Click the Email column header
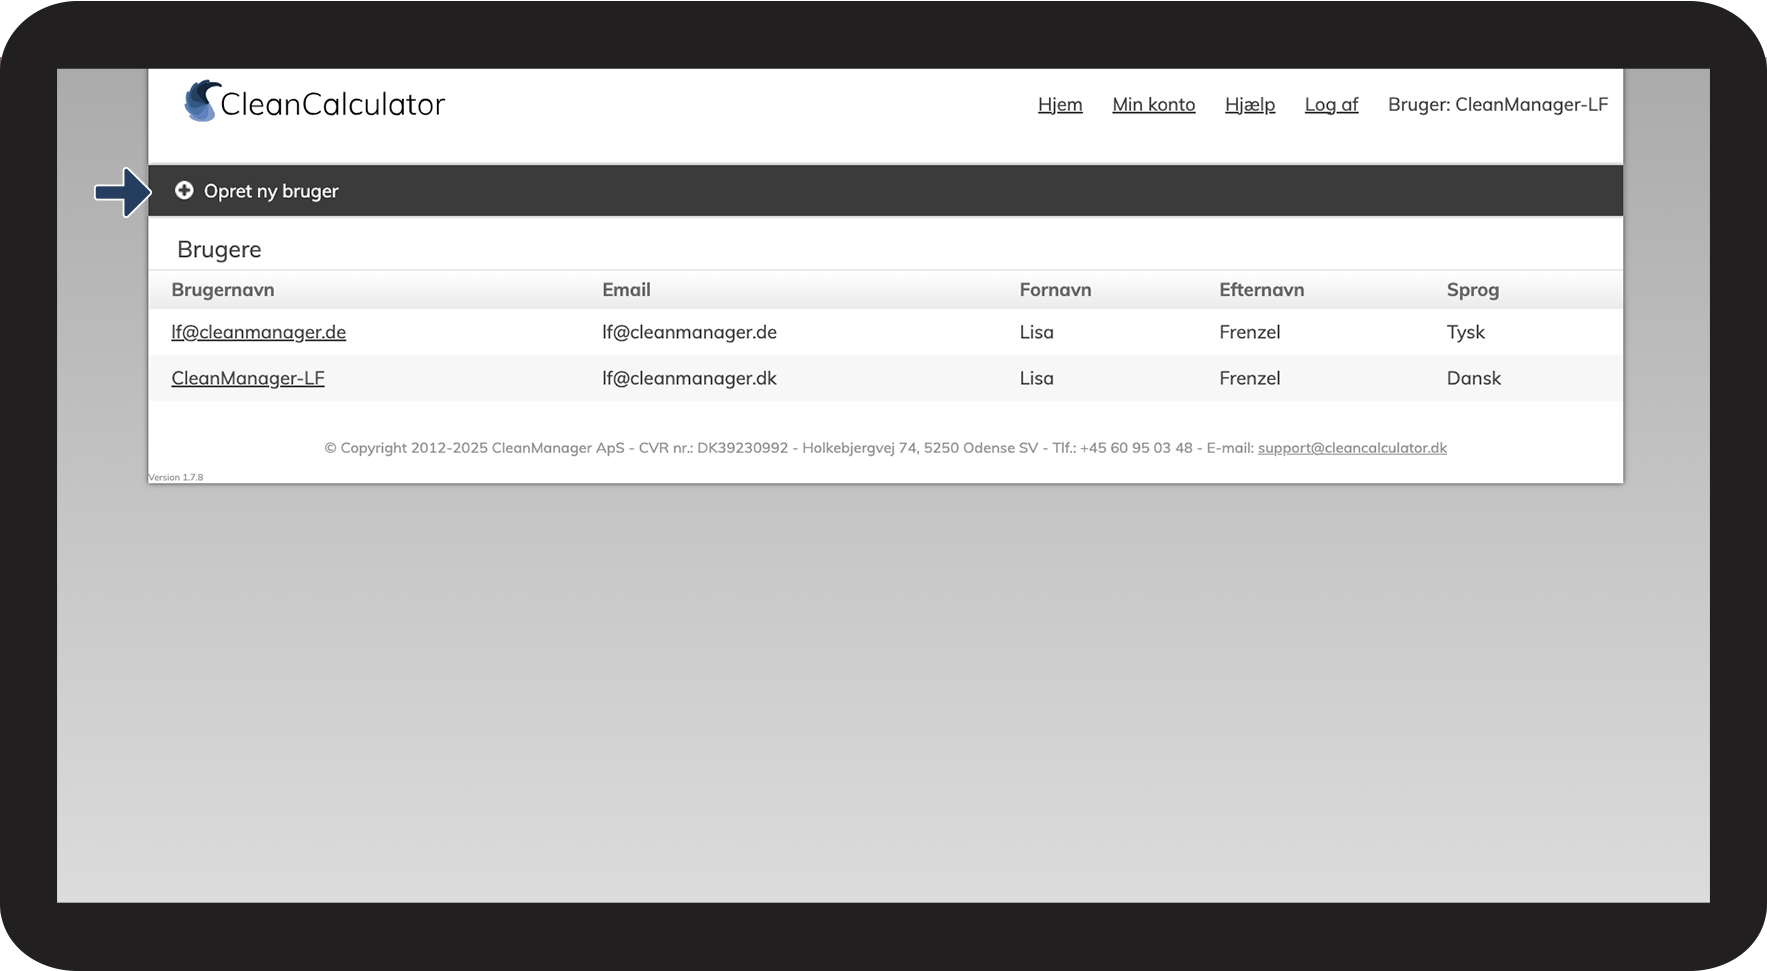The height and width of the screenshot is (971, 1767). [x=626, y=290]
